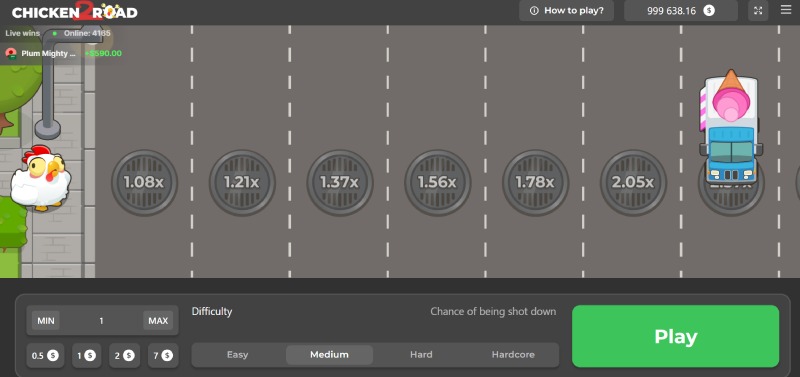Click the ice cream truck
This screenshot has height=377, width=800.
click(x=731, y=128)
